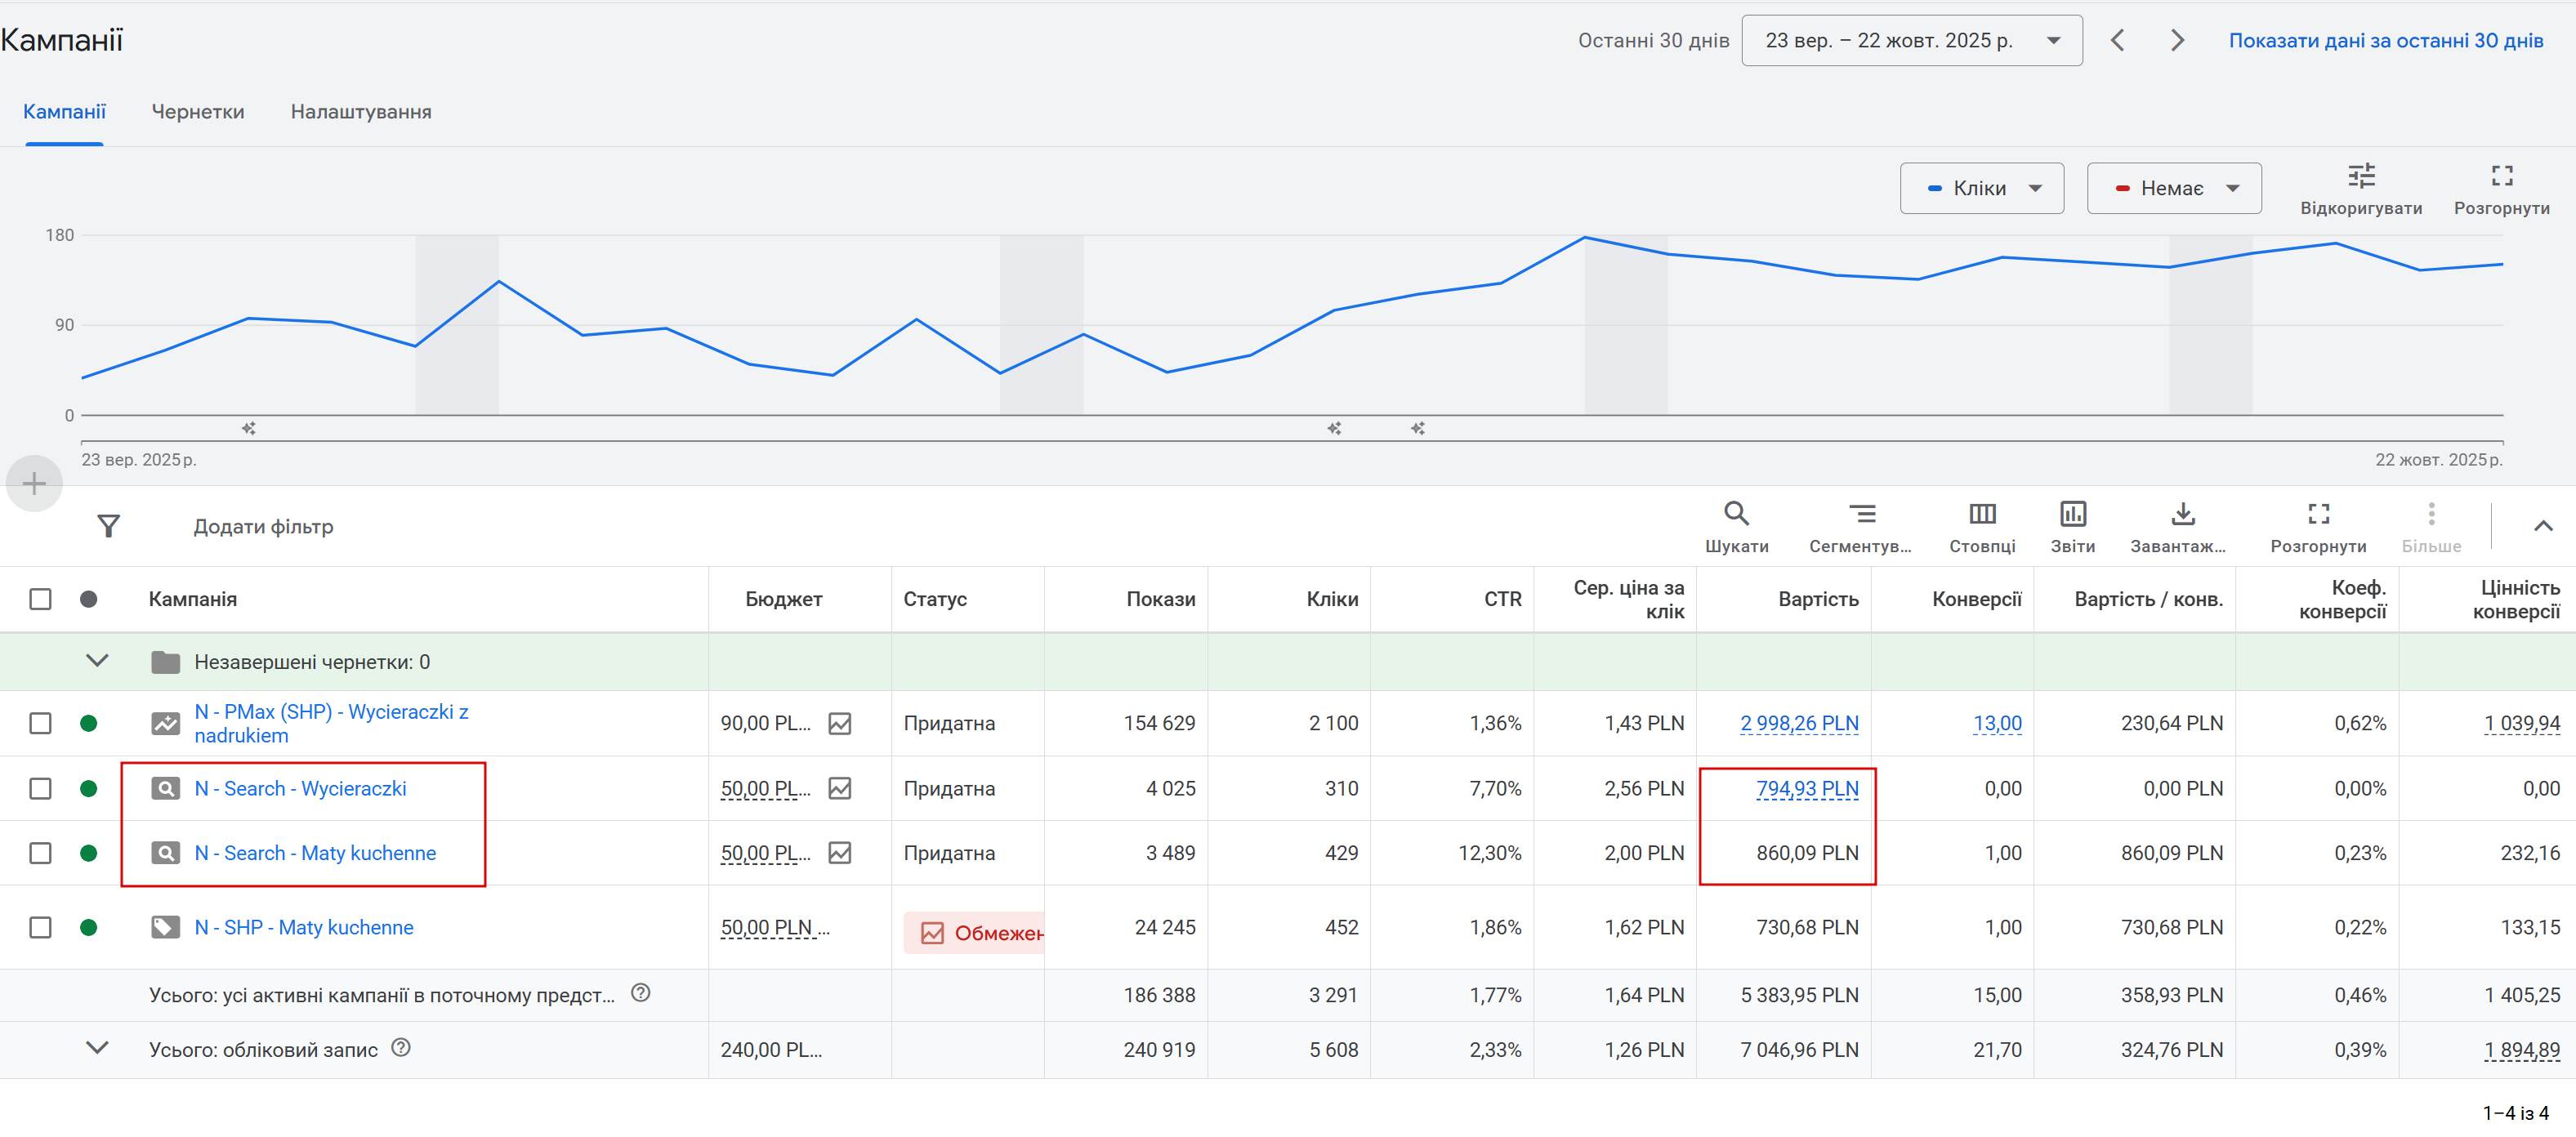Open the N - Search - Maty kuchenne campaign

315,853
